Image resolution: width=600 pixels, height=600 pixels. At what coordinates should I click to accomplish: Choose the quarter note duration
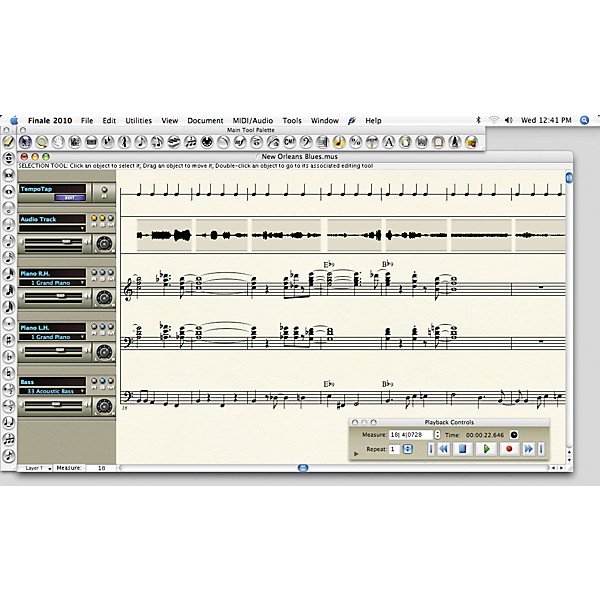8,224
